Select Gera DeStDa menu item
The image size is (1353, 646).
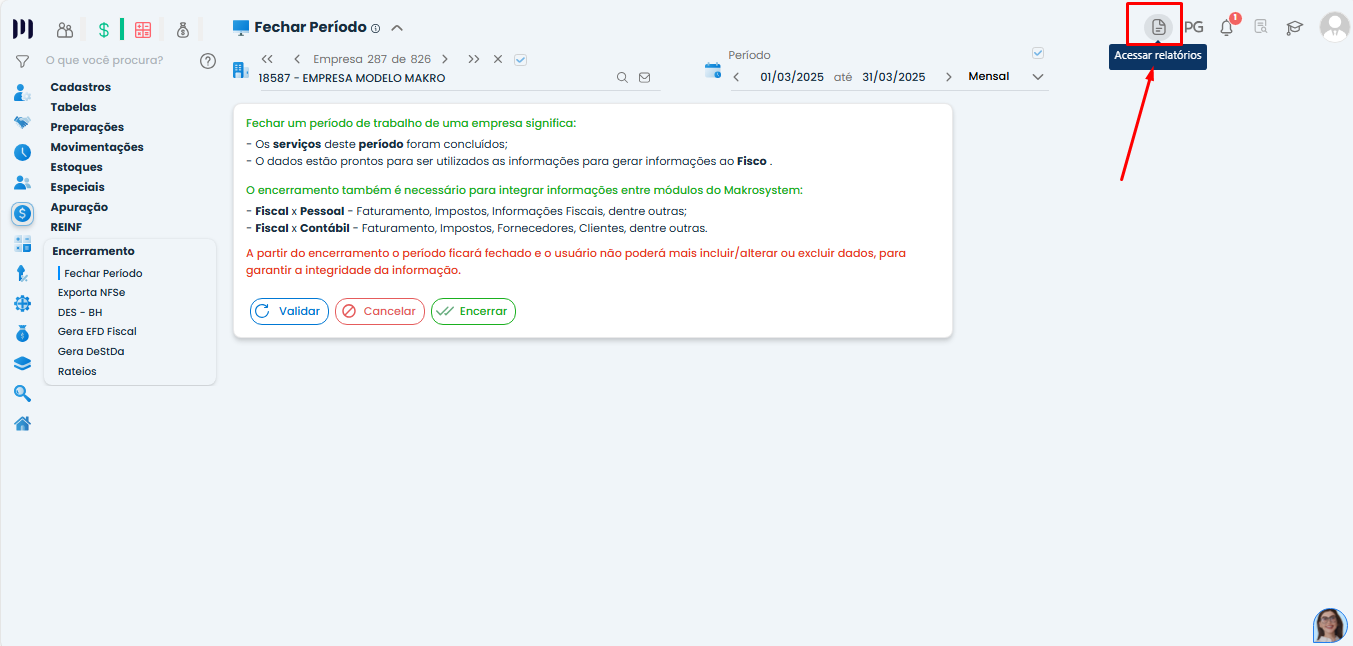coord(91,351)
